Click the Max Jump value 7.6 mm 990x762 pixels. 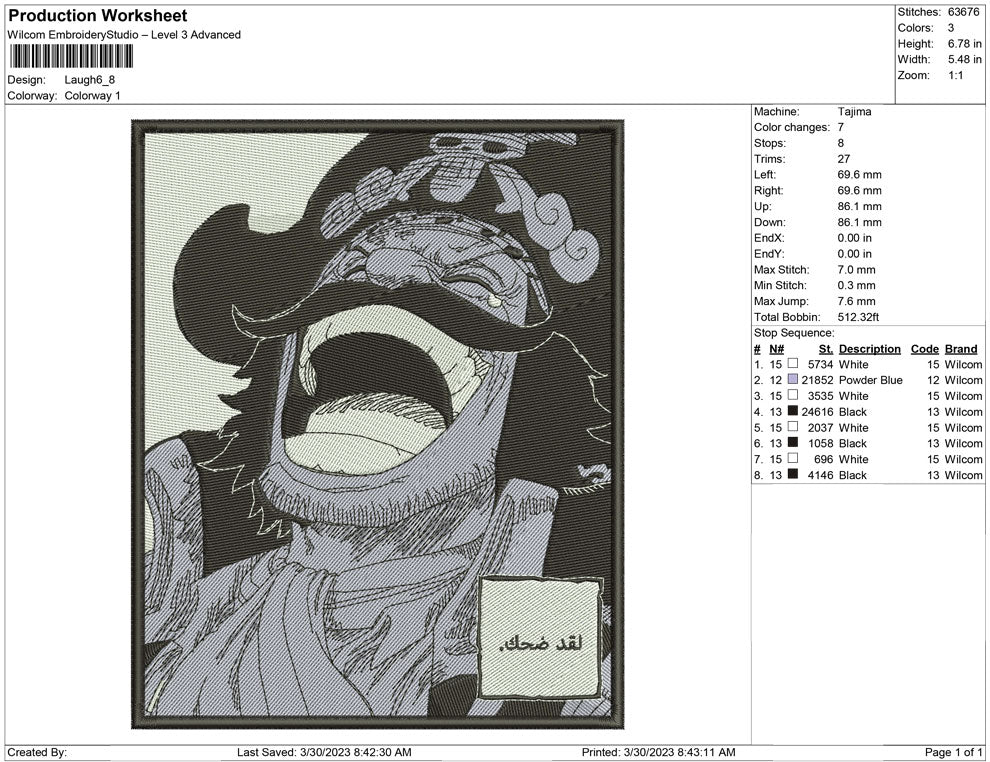(856, 301)
